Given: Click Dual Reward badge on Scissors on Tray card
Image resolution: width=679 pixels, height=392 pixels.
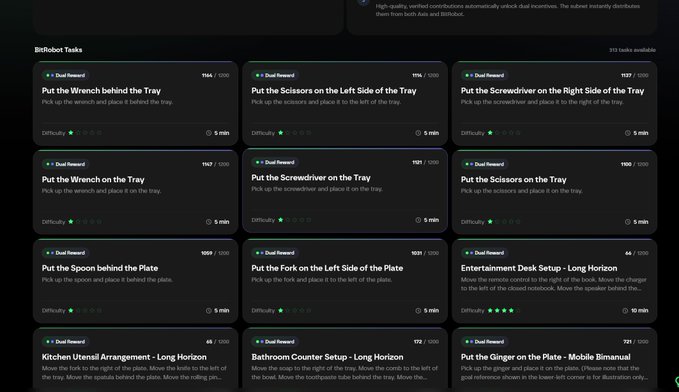Looking at the screenshot, I should coord(485,164).
